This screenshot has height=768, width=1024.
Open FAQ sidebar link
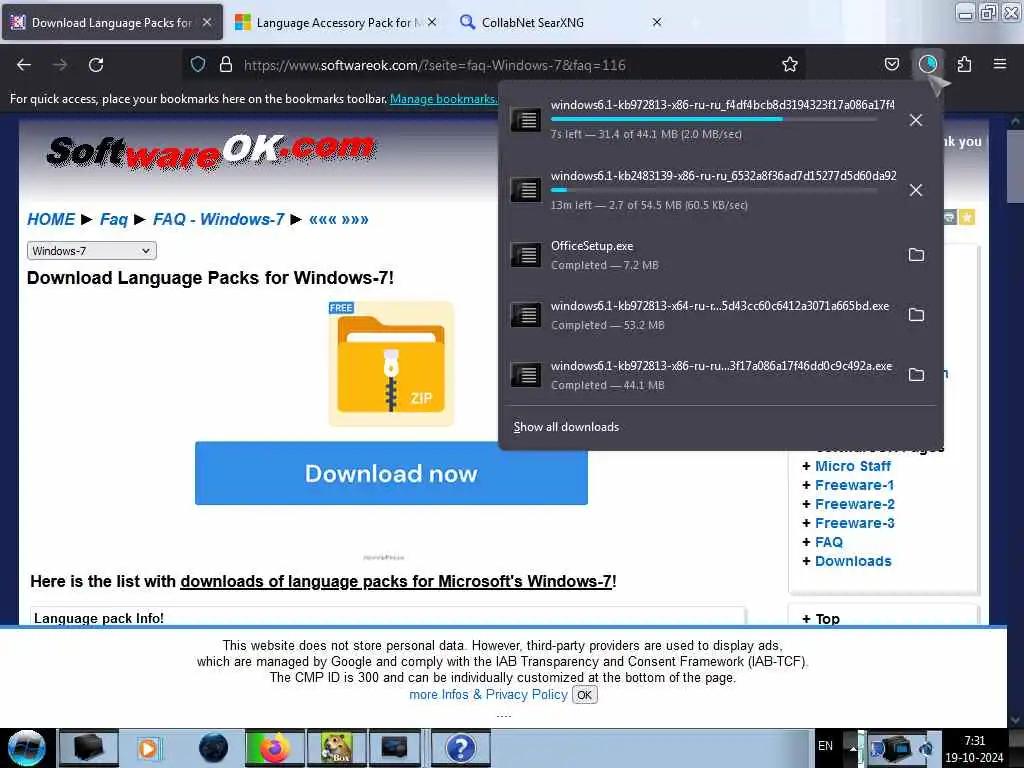point(829,542)
